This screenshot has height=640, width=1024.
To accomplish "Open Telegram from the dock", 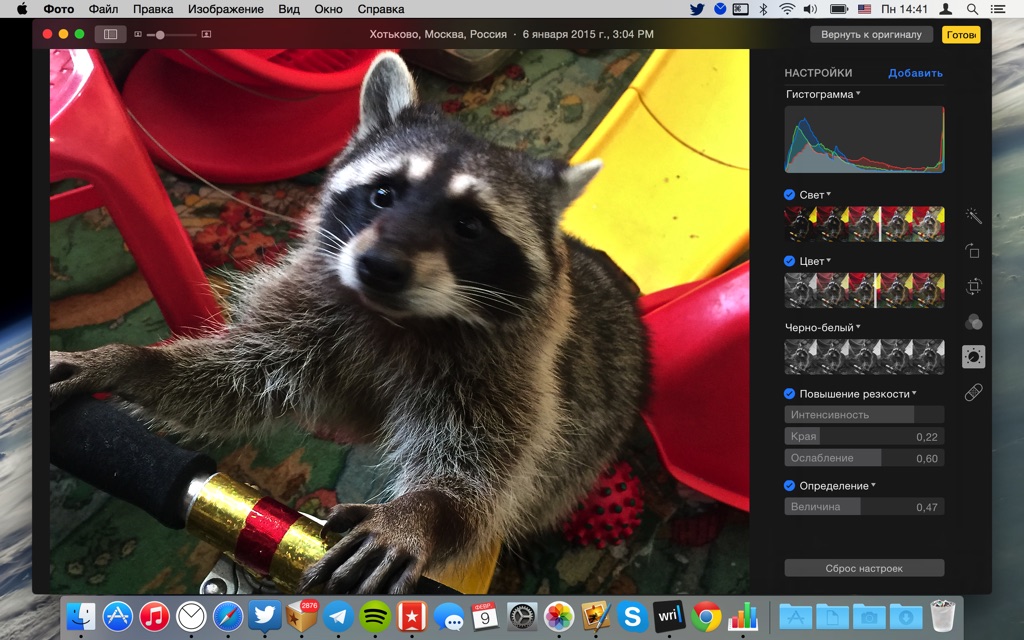I will pos(338,616).
